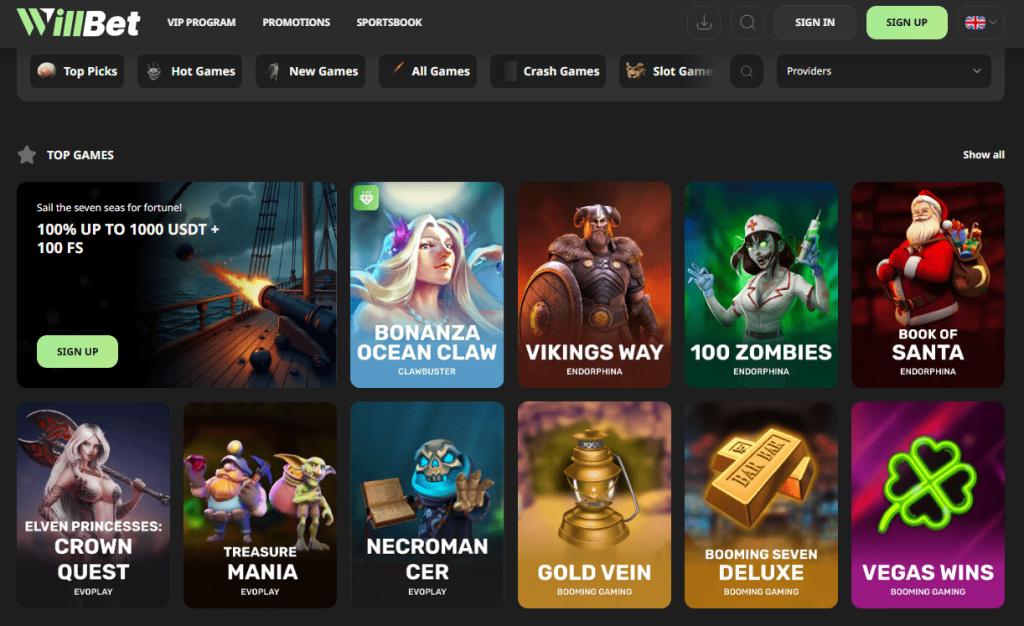
Task: Open the language selector chevron
Action: click(993, 23)
